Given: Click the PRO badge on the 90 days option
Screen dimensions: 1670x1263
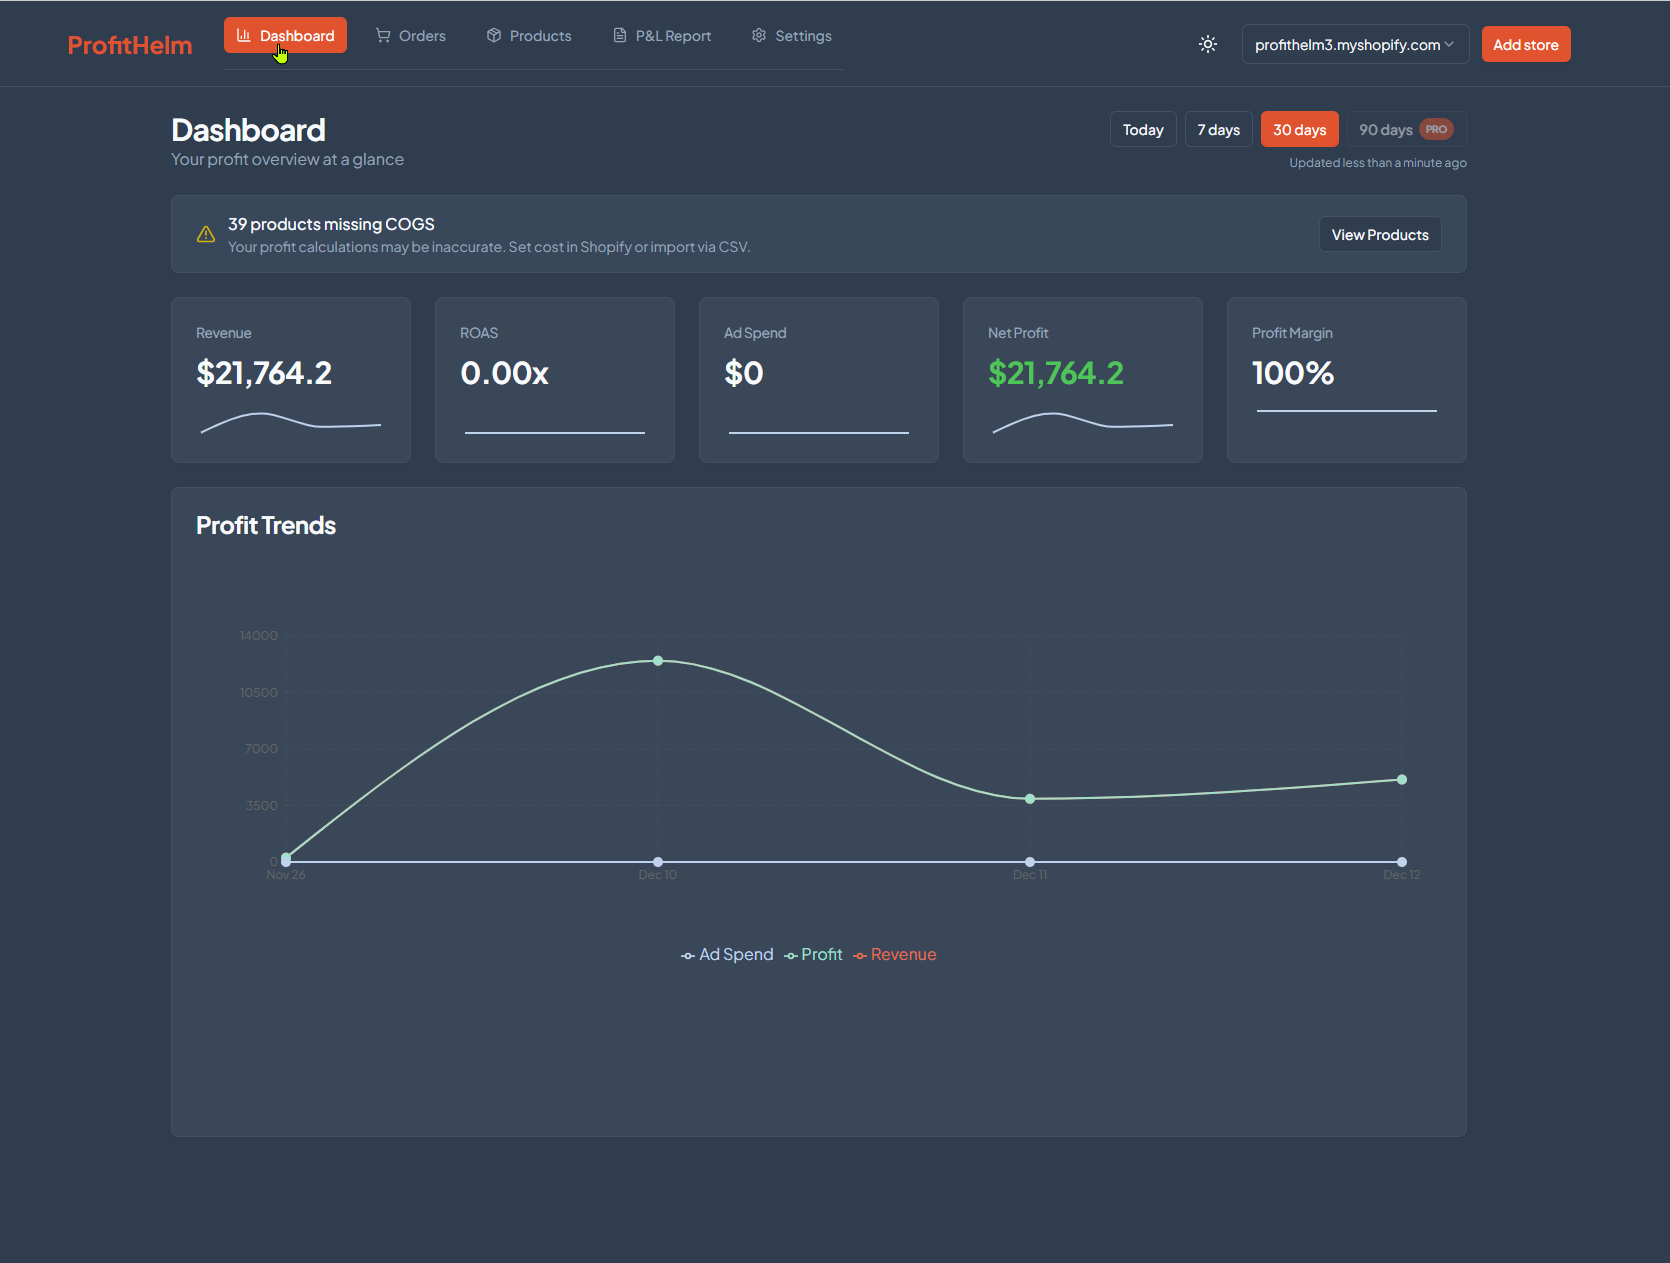Looking at the screenshot, I should (x=1435, y=128).
